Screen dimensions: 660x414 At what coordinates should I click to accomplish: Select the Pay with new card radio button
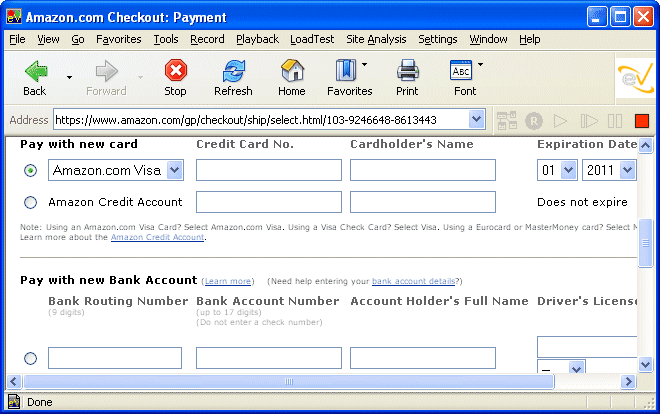30,170
